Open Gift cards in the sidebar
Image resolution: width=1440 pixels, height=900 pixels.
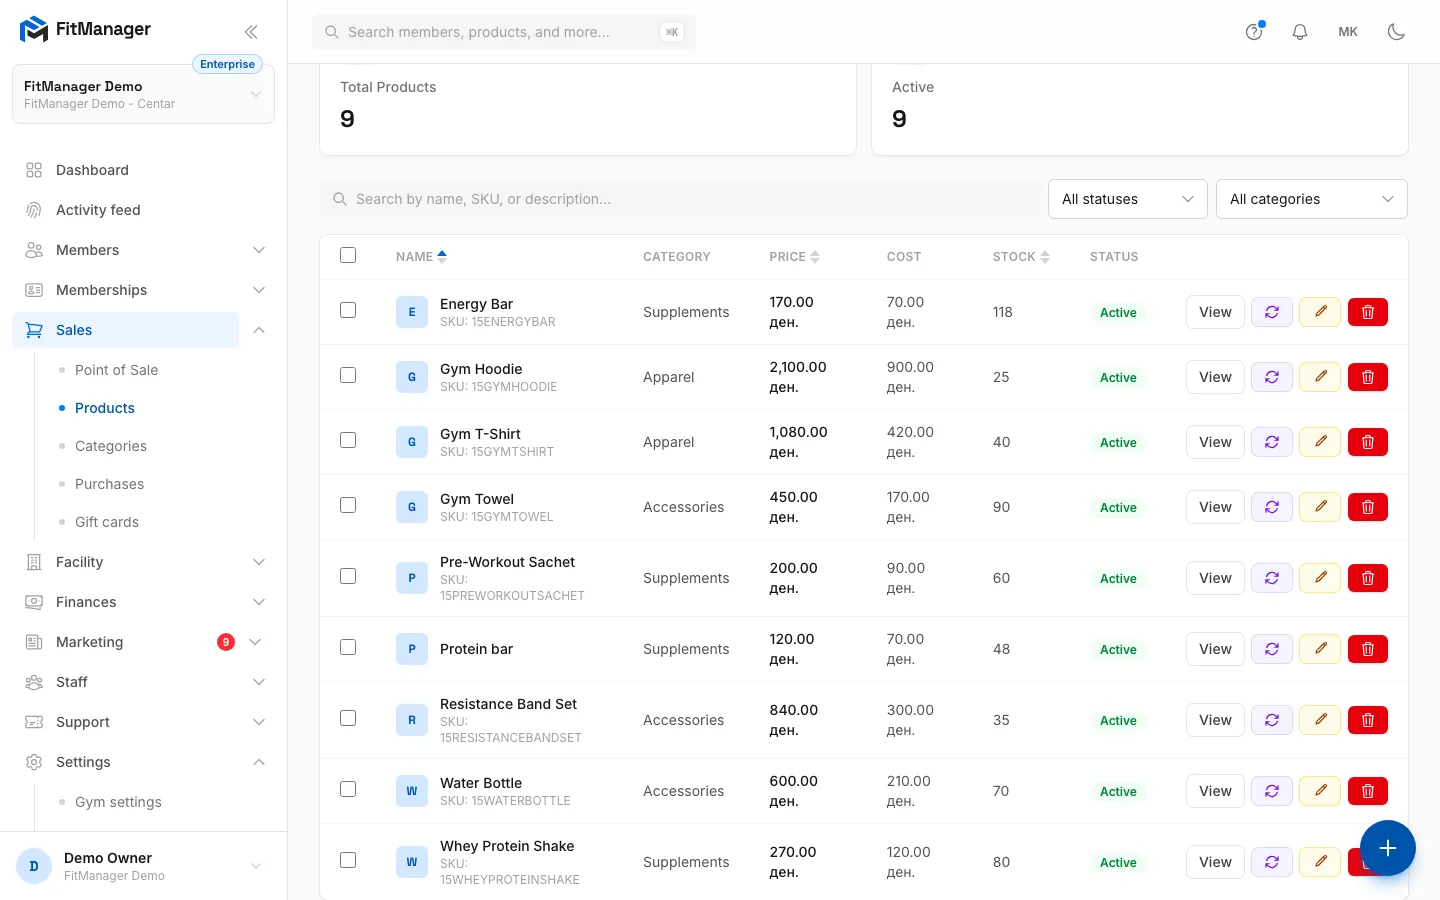(x=107, y=522)
